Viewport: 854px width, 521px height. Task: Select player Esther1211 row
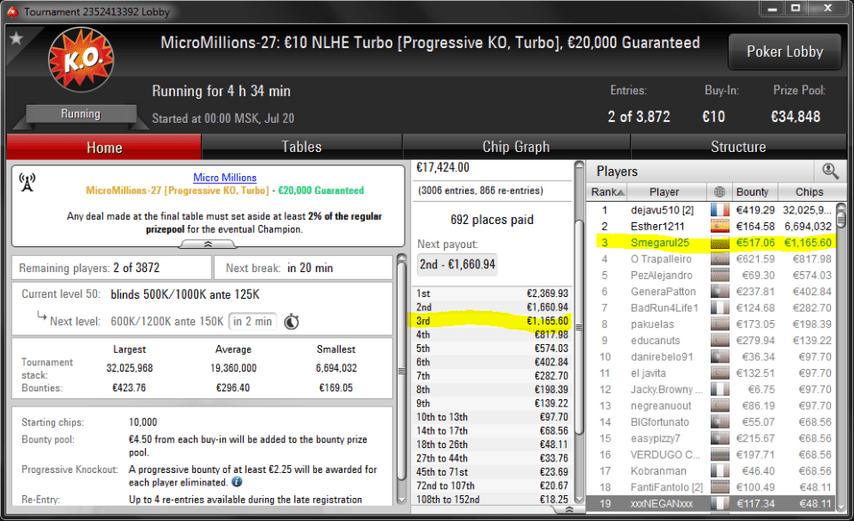point(711,226)
